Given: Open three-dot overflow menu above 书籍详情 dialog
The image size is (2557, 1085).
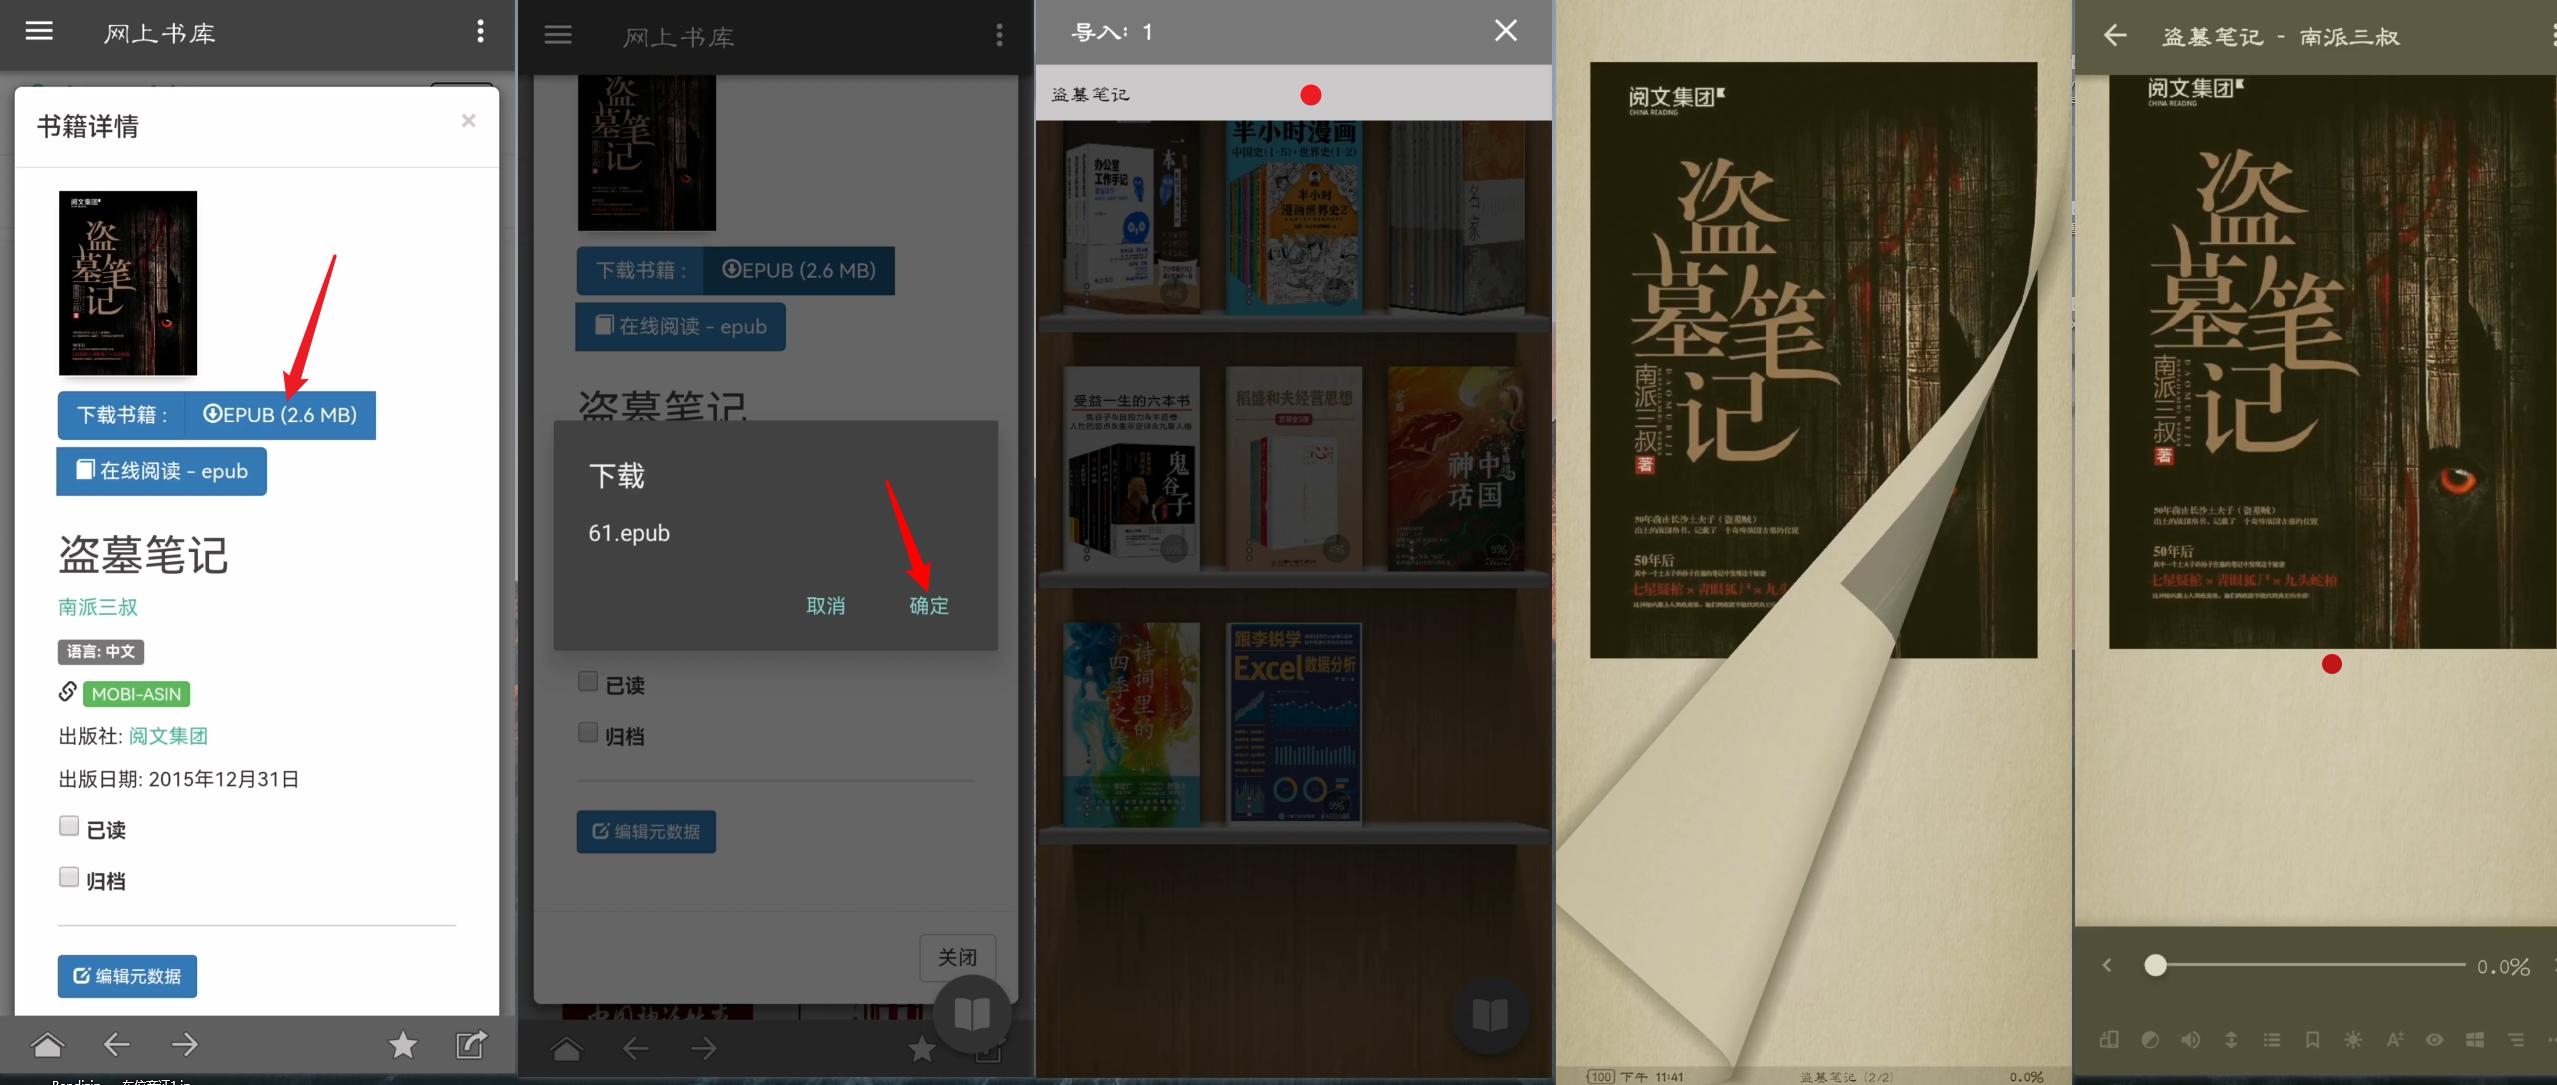Looking at the screenshot, I should (481, 32).
